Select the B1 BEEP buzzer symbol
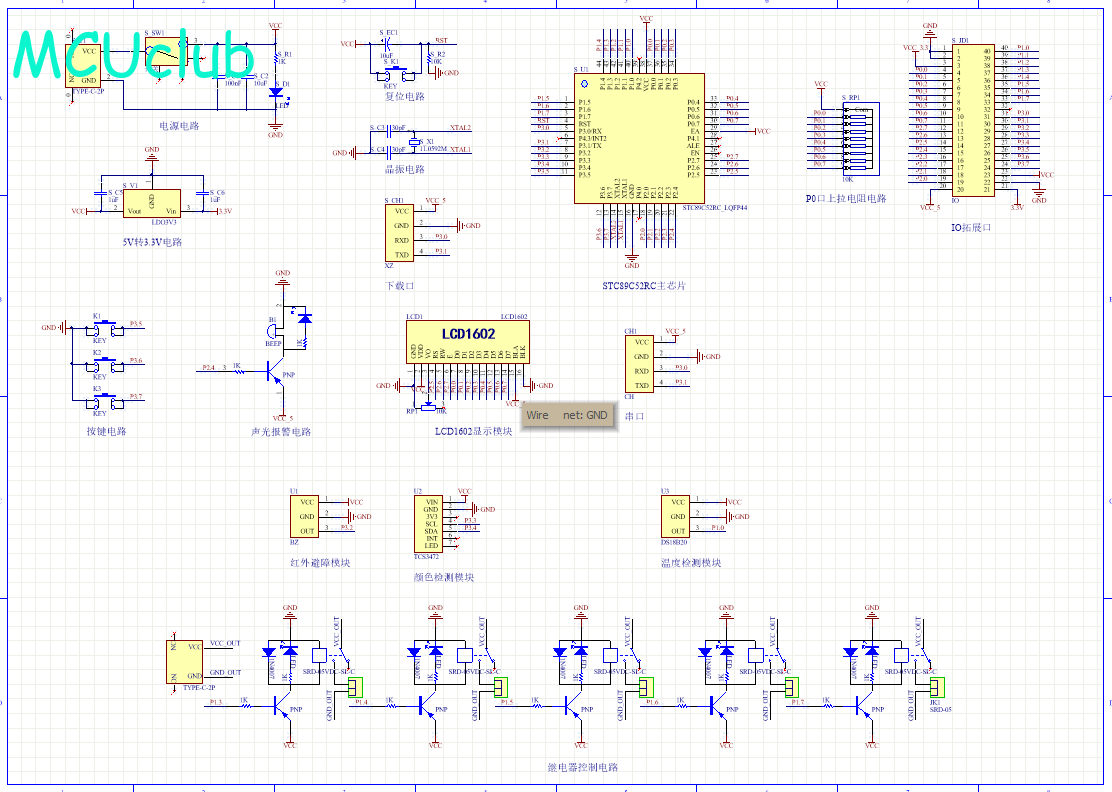 [x=273, y=333]
